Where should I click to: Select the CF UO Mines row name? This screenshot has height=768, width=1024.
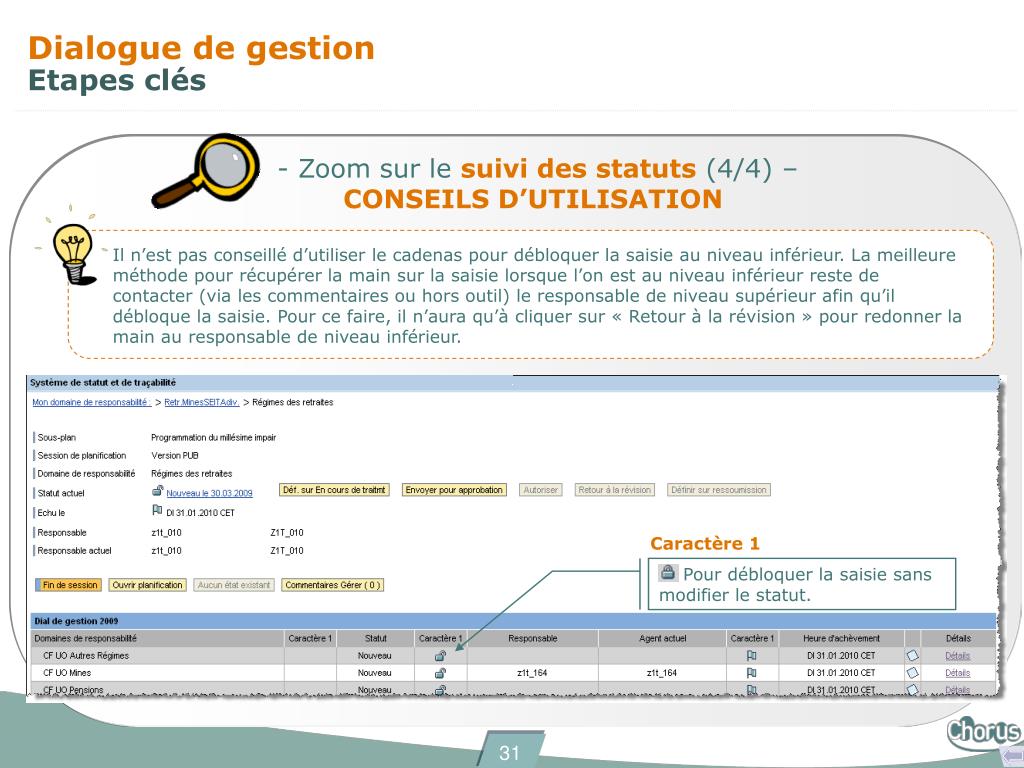67,673
